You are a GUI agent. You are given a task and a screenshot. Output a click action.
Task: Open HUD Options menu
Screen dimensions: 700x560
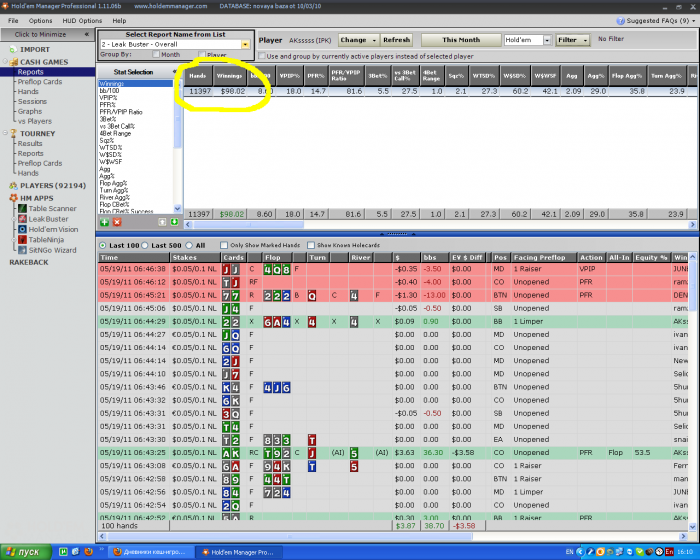click(x=82, y=21)
